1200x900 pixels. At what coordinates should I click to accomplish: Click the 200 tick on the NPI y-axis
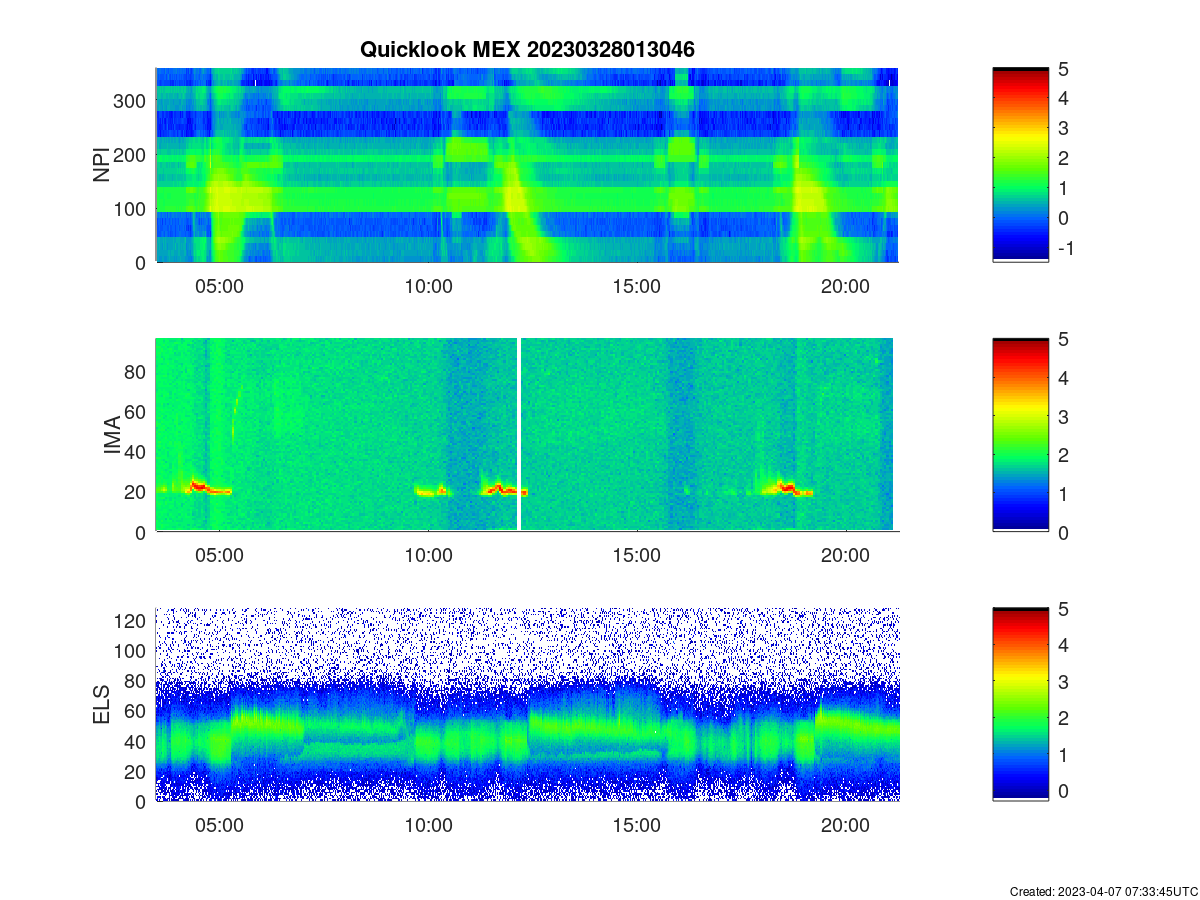click(132, 154)
